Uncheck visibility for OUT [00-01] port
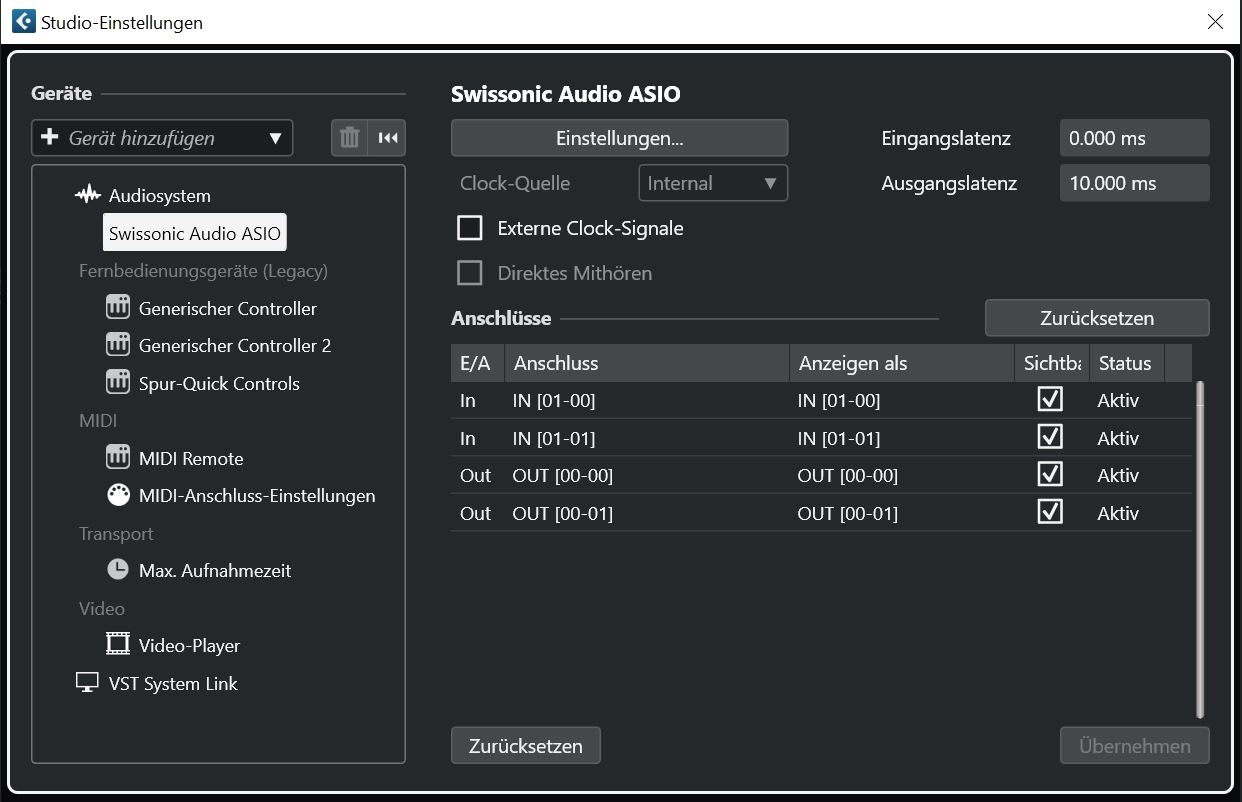 coord(1050,512)
